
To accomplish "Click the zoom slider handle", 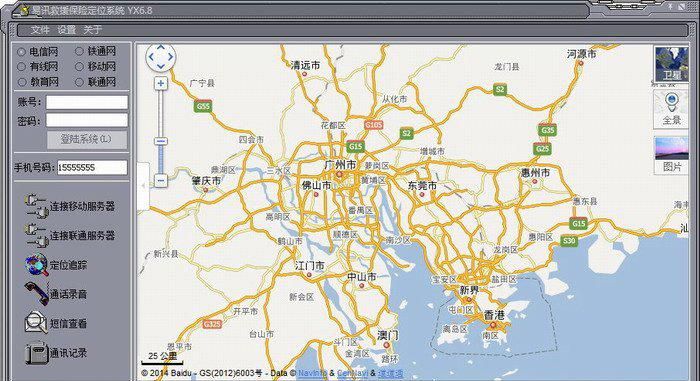I will tap(161, 141).
